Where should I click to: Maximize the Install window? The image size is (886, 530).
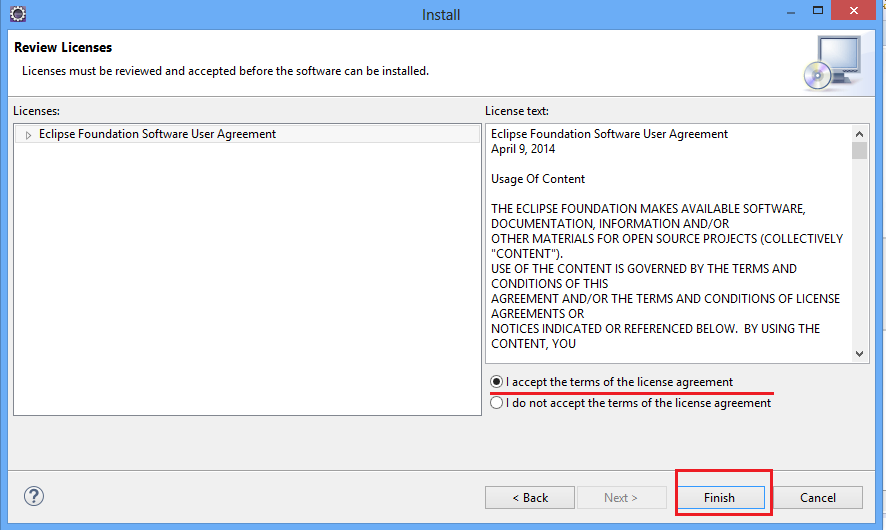click(x=818, y=11)
